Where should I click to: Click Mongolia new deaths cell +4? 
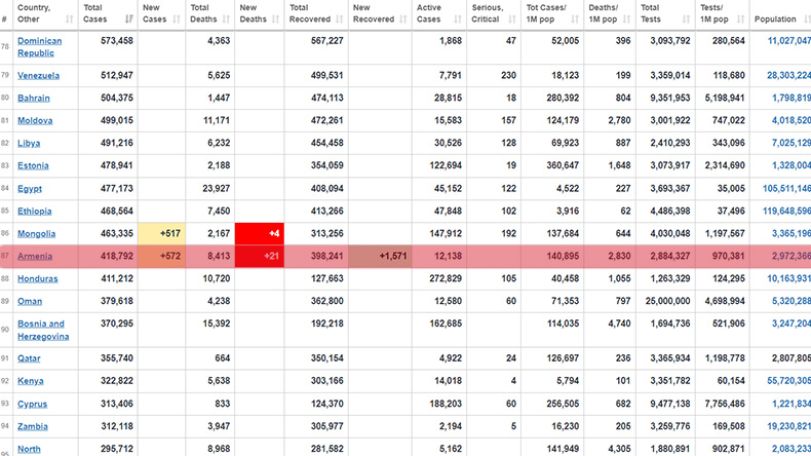pyautogui.click(x=259, y=234)
